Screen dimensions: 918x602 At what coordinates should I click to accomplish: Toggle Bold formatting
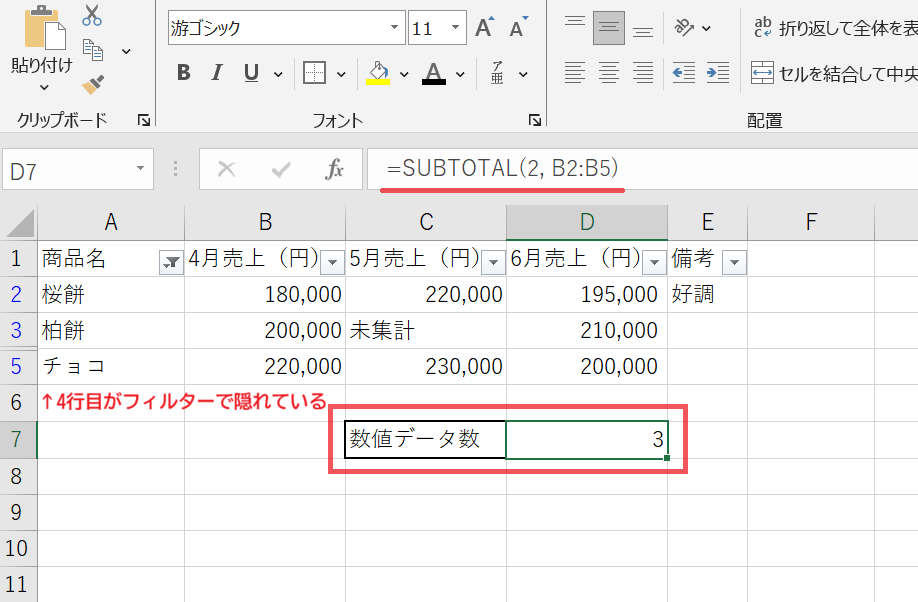pos(183,73)
